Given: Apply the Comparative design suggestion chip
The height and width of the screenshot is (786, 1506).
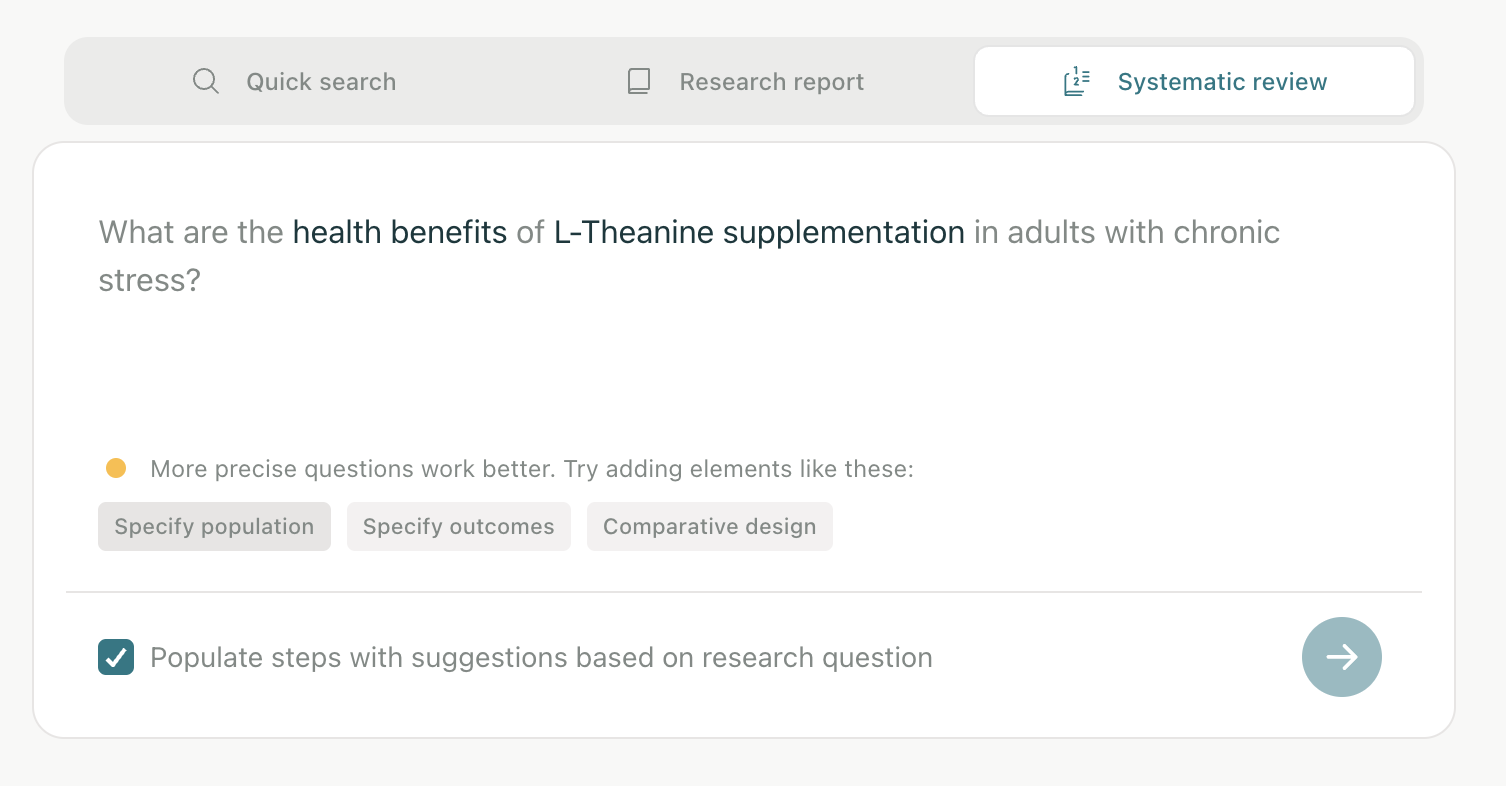Looking at the screenshot, I should [709, 526].
